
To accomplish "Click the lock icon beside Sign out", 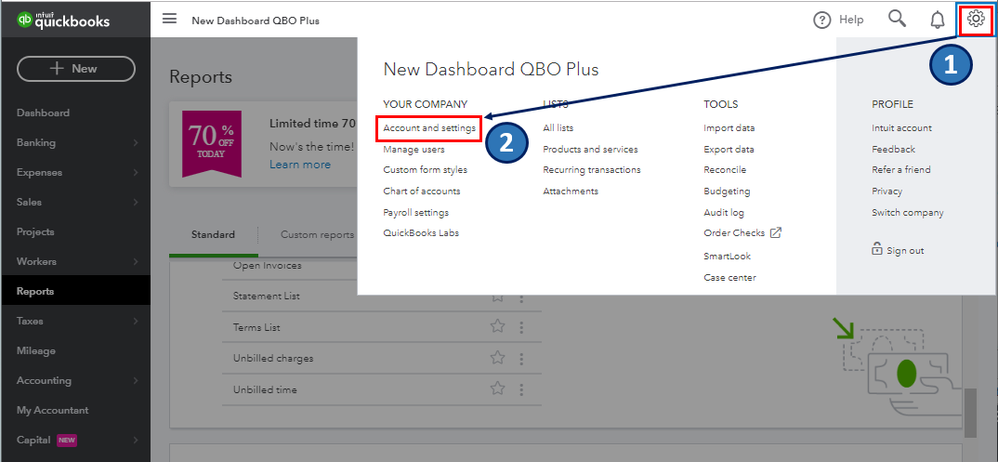I will [877, 249].
